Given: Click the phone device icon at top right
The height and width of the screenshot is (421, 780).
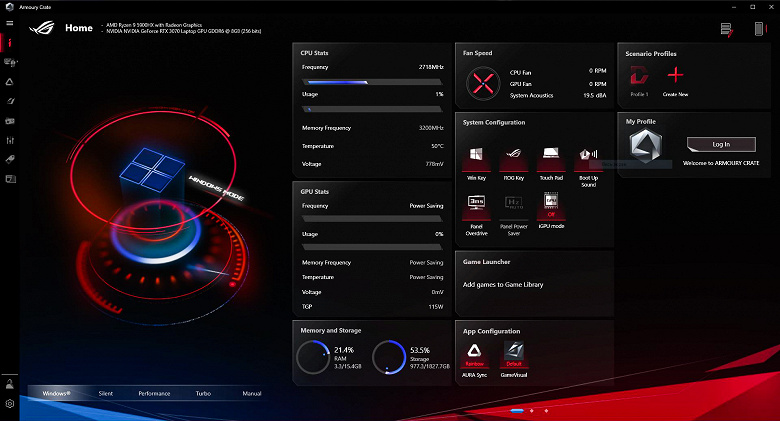Looking at the screenshot, I should coord(759,30).
